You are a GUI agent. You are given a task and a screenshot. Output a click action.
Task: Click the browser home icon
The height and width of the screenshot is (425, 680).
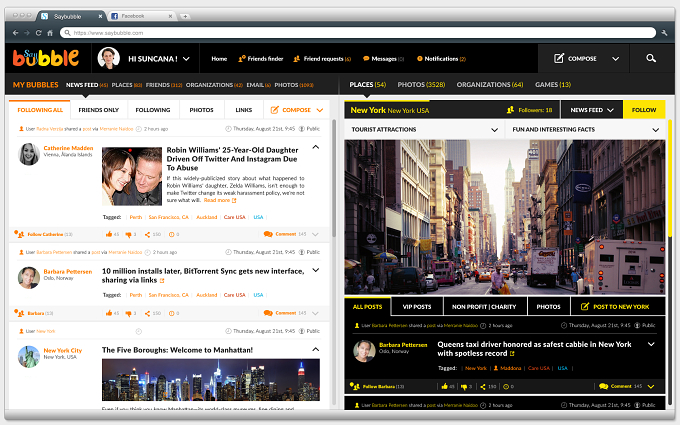coord(50,33)
